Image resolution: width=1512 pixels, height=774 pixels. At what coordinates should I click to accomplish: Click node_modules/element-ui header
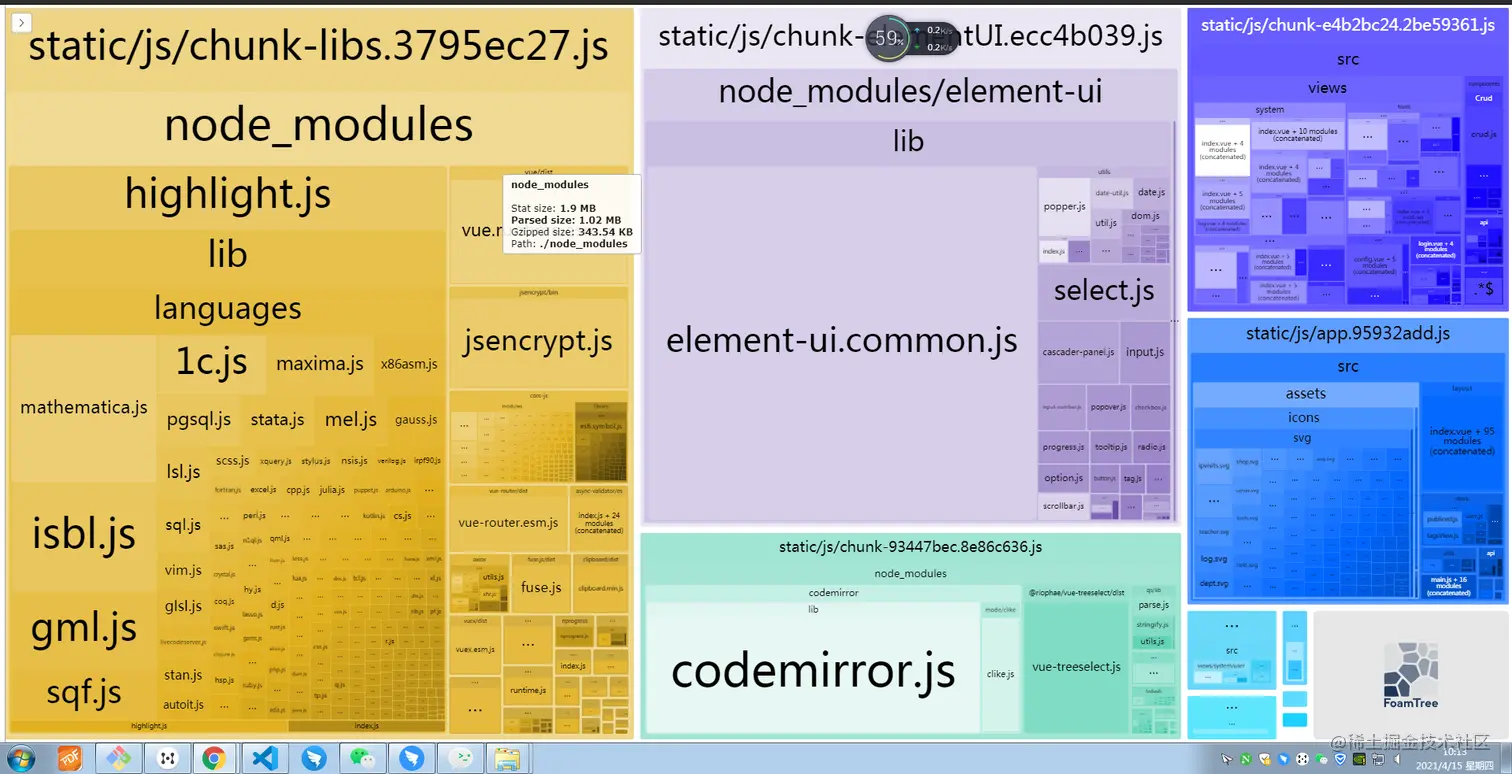(x=910, y=92)
